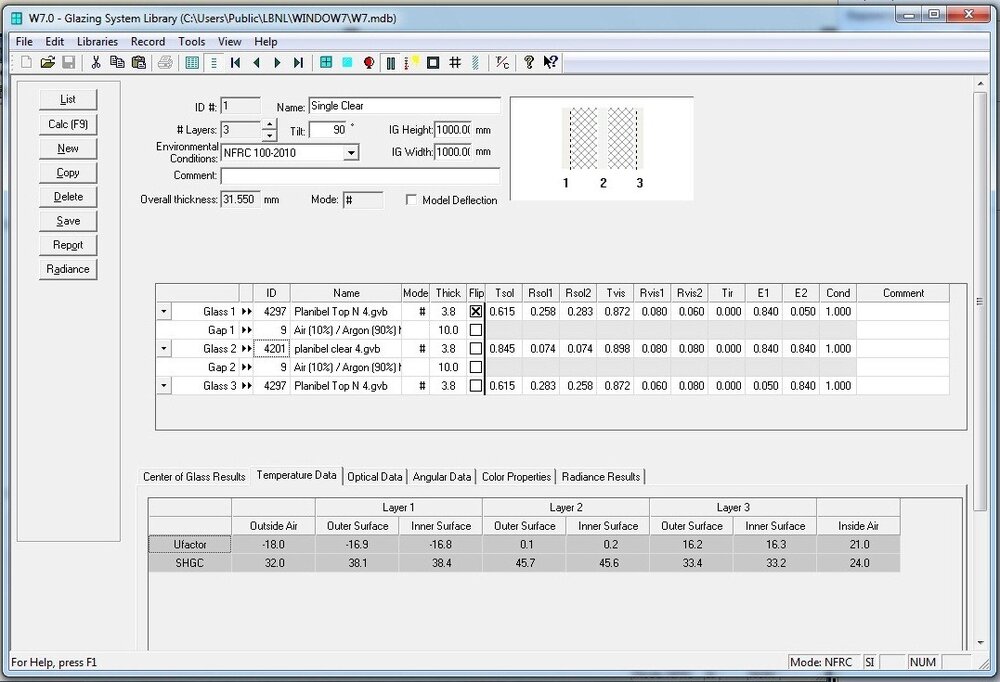Increase the number of layers with up spinner
The width and height of the screenshot is (1000, 682).
[x=269, y=126]
